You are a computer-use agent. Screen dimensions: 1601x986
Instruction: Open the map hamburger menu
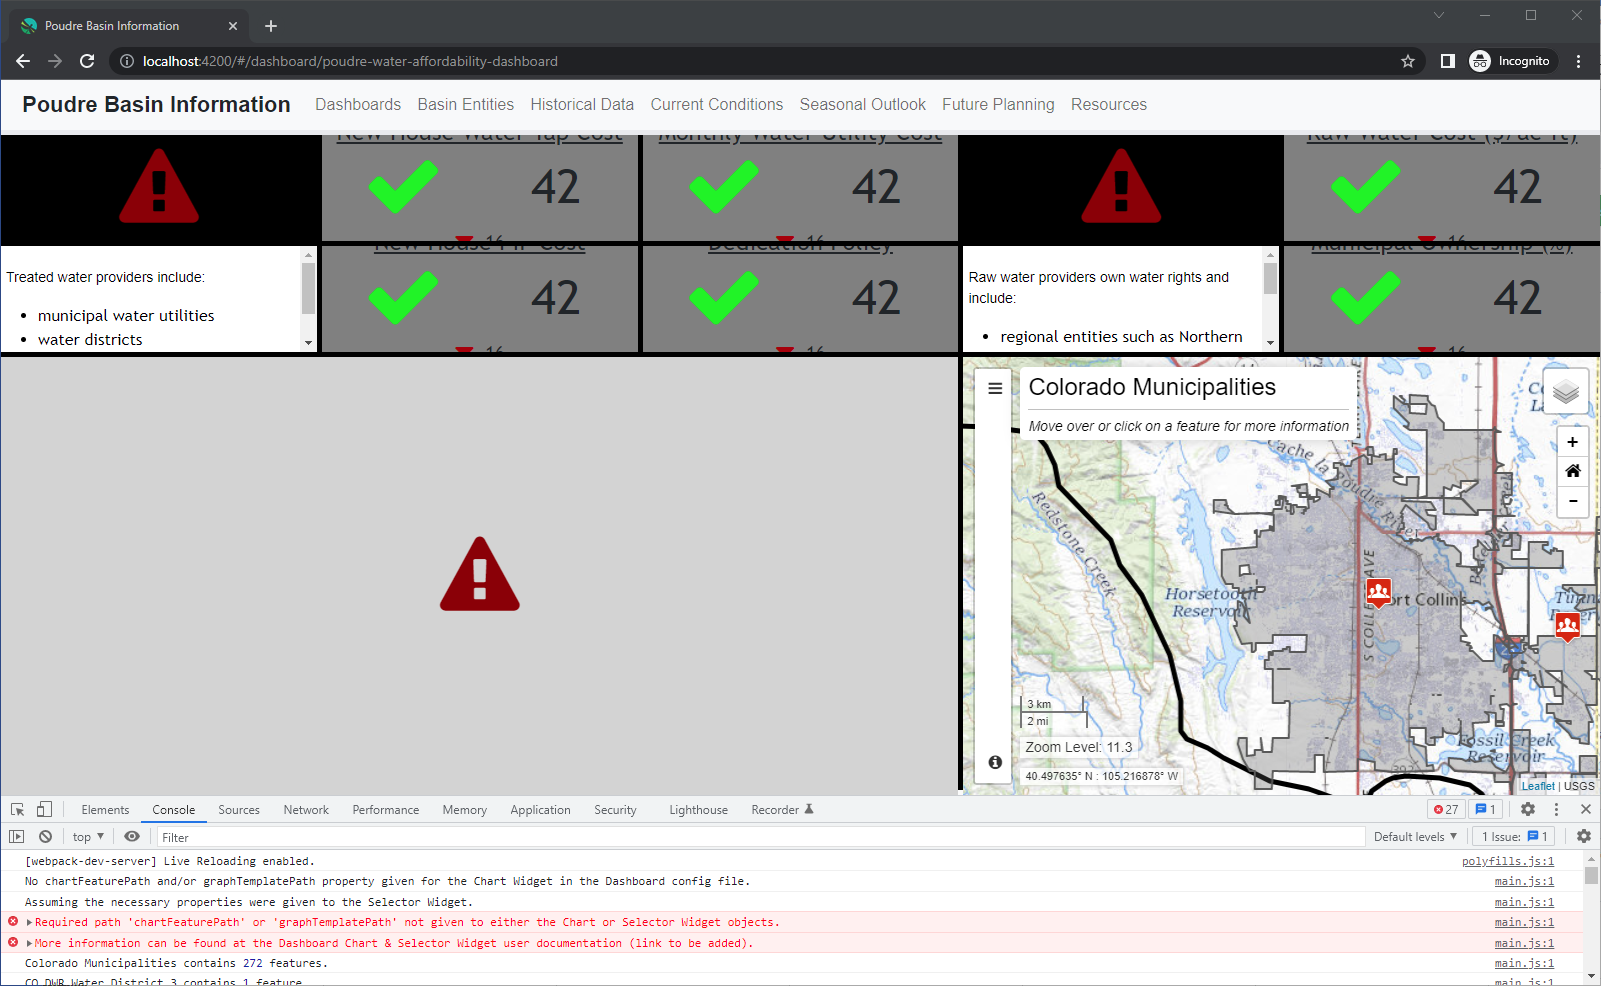click(x=993, y=387)
